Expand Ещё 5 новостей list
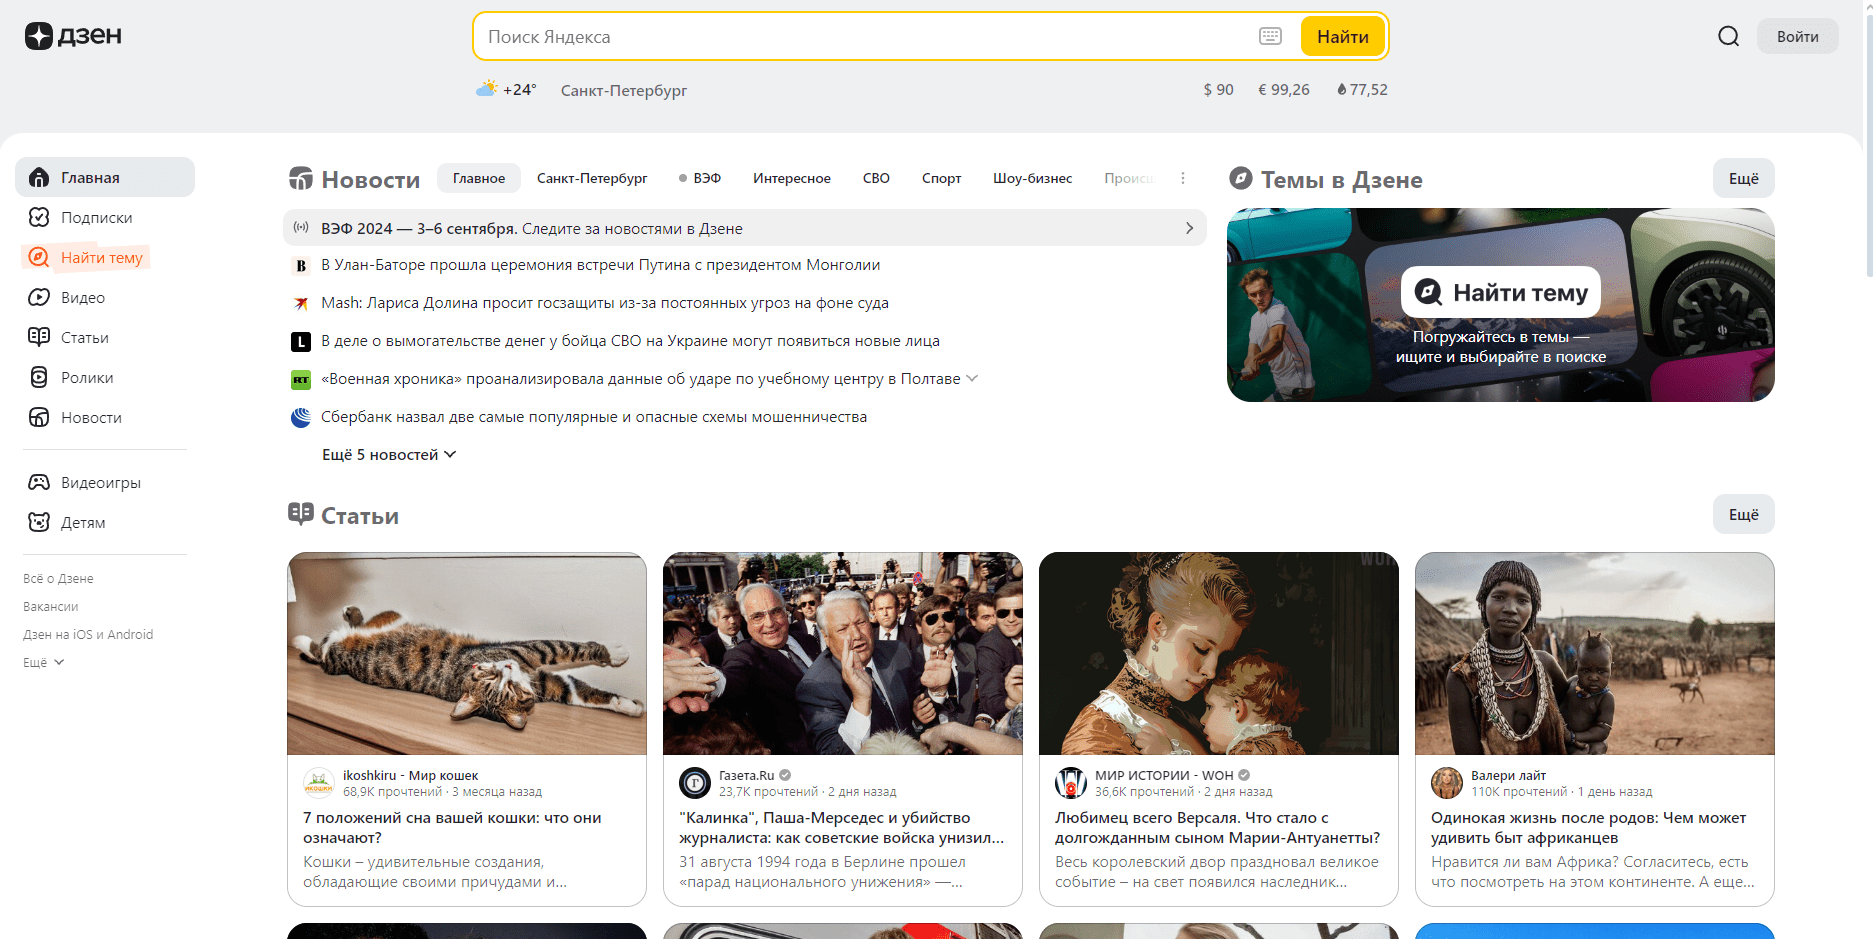This screenshot has height=939, width=1873. coord(388,454)
